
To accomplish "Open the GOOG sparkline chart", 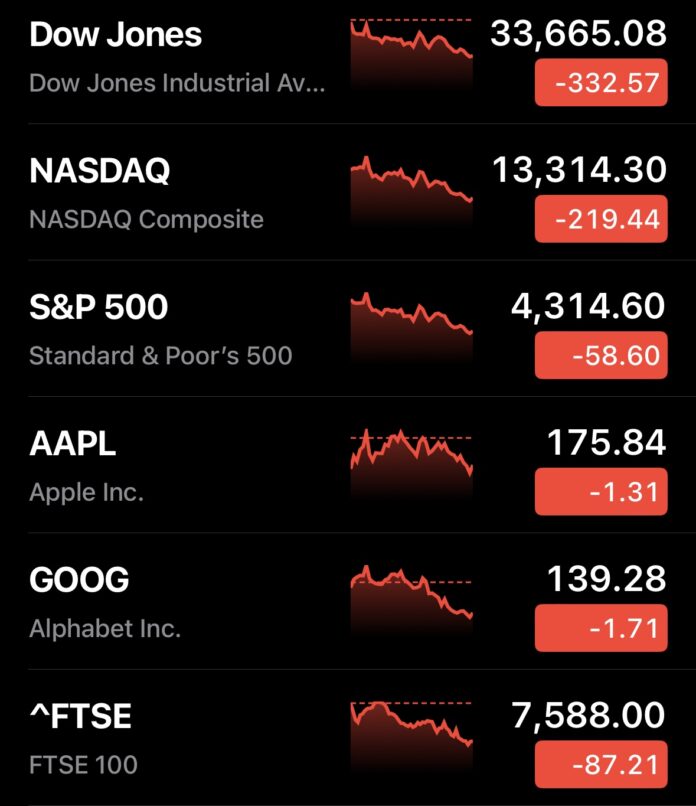I will coord(411,599).
